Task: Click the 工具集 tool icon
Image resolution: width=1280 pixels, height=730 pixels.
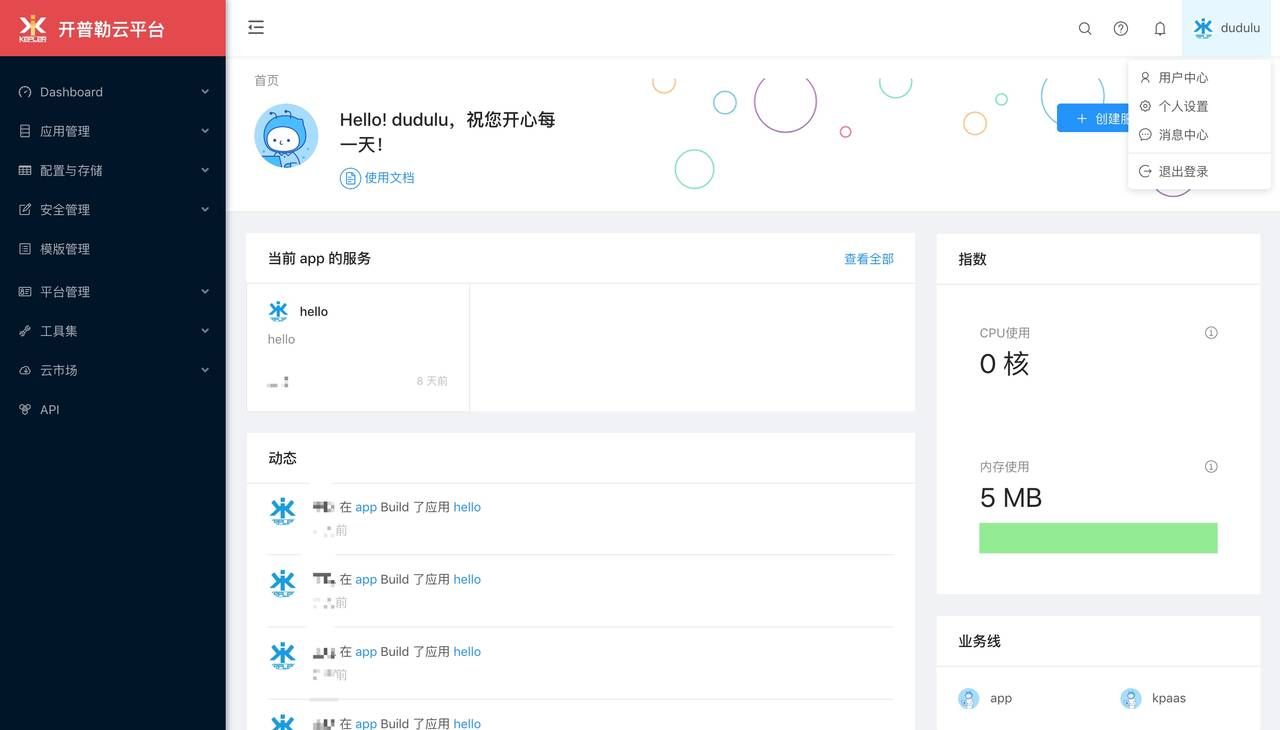Action: tap(25, 331)
